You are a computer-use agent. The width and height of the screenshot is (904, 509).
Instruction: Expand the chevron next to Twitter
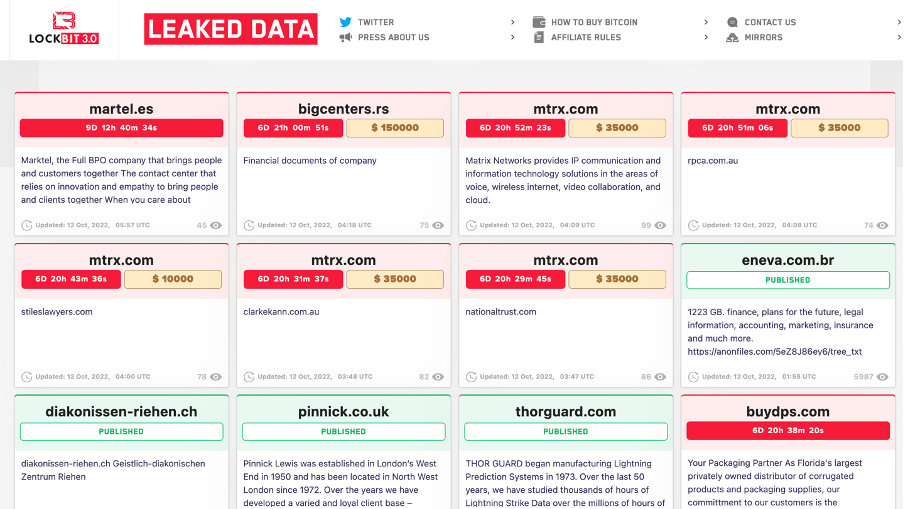513,22
